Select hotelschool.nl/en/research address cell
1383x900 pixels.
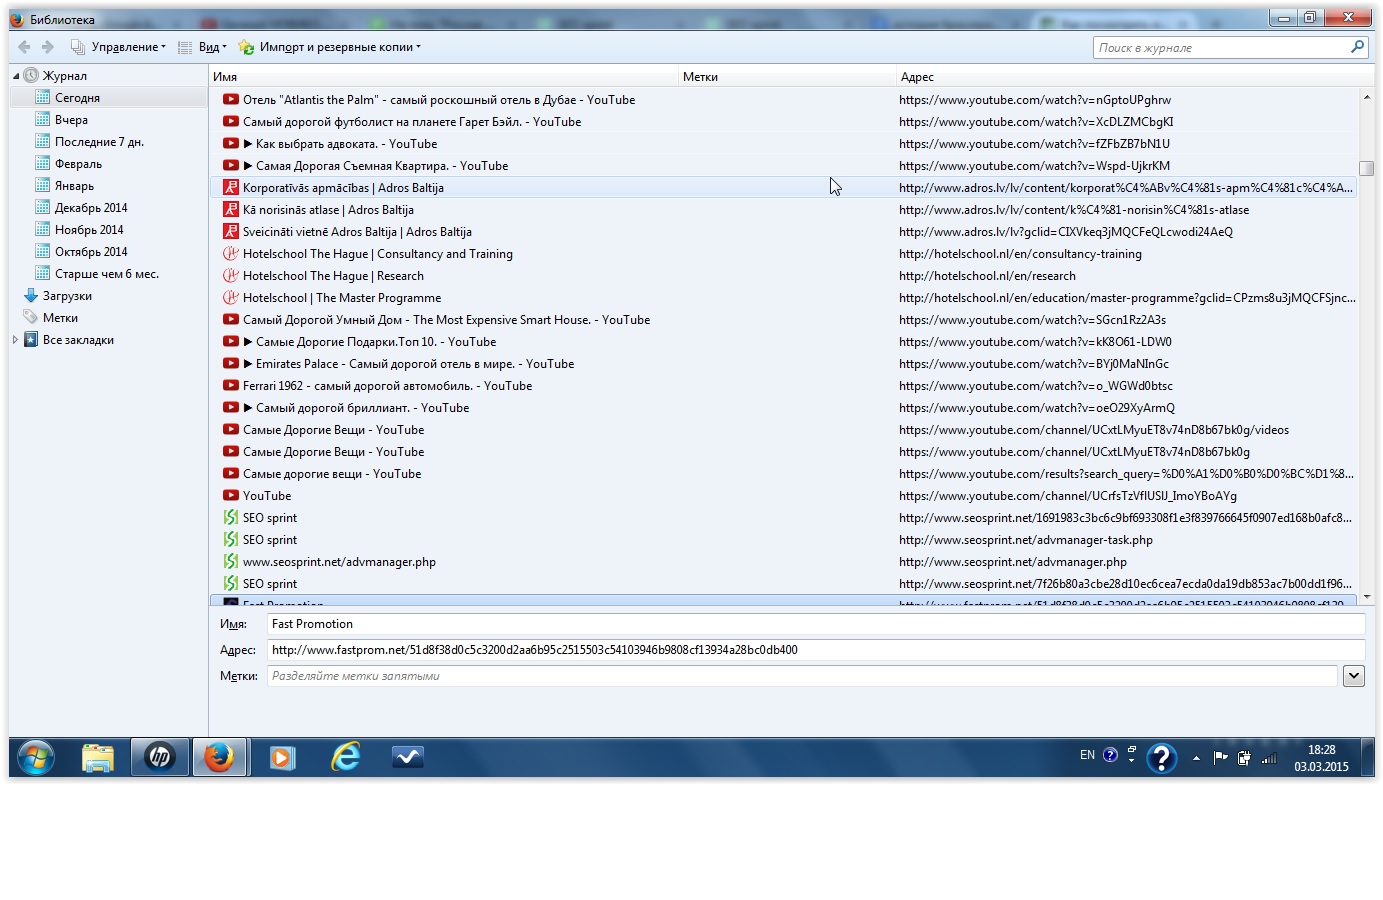tap(987, 276)
